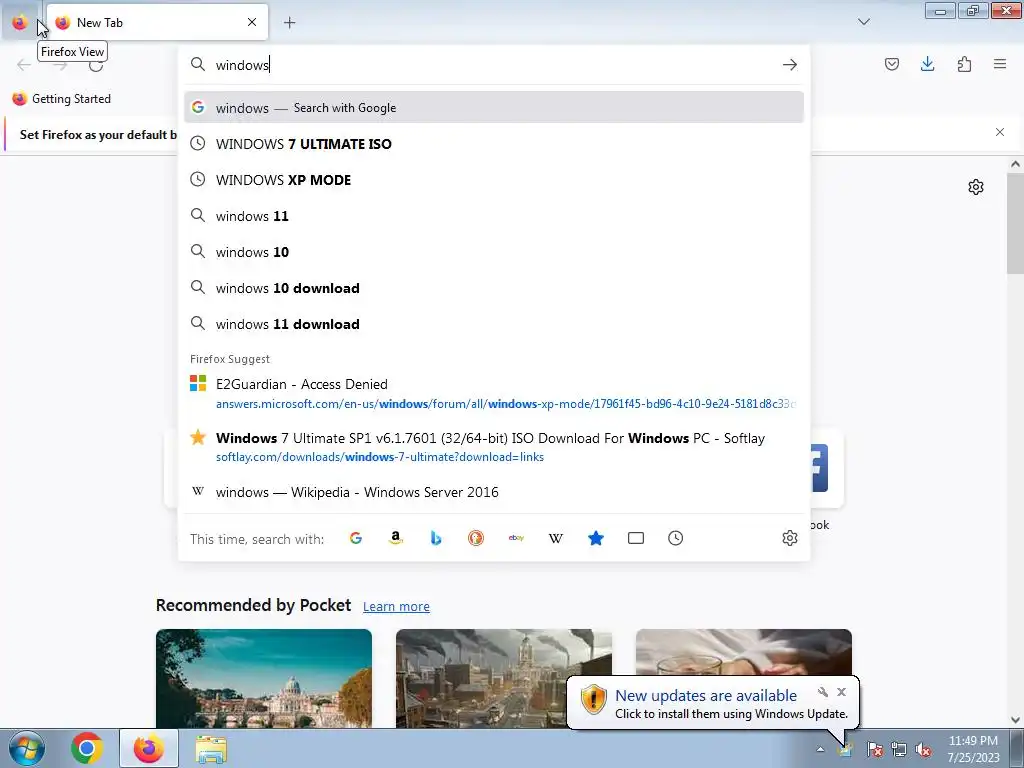Open E2Guardian - Access Denied result
Viewport: 1024px width, 768px height.
pos(494,393)
